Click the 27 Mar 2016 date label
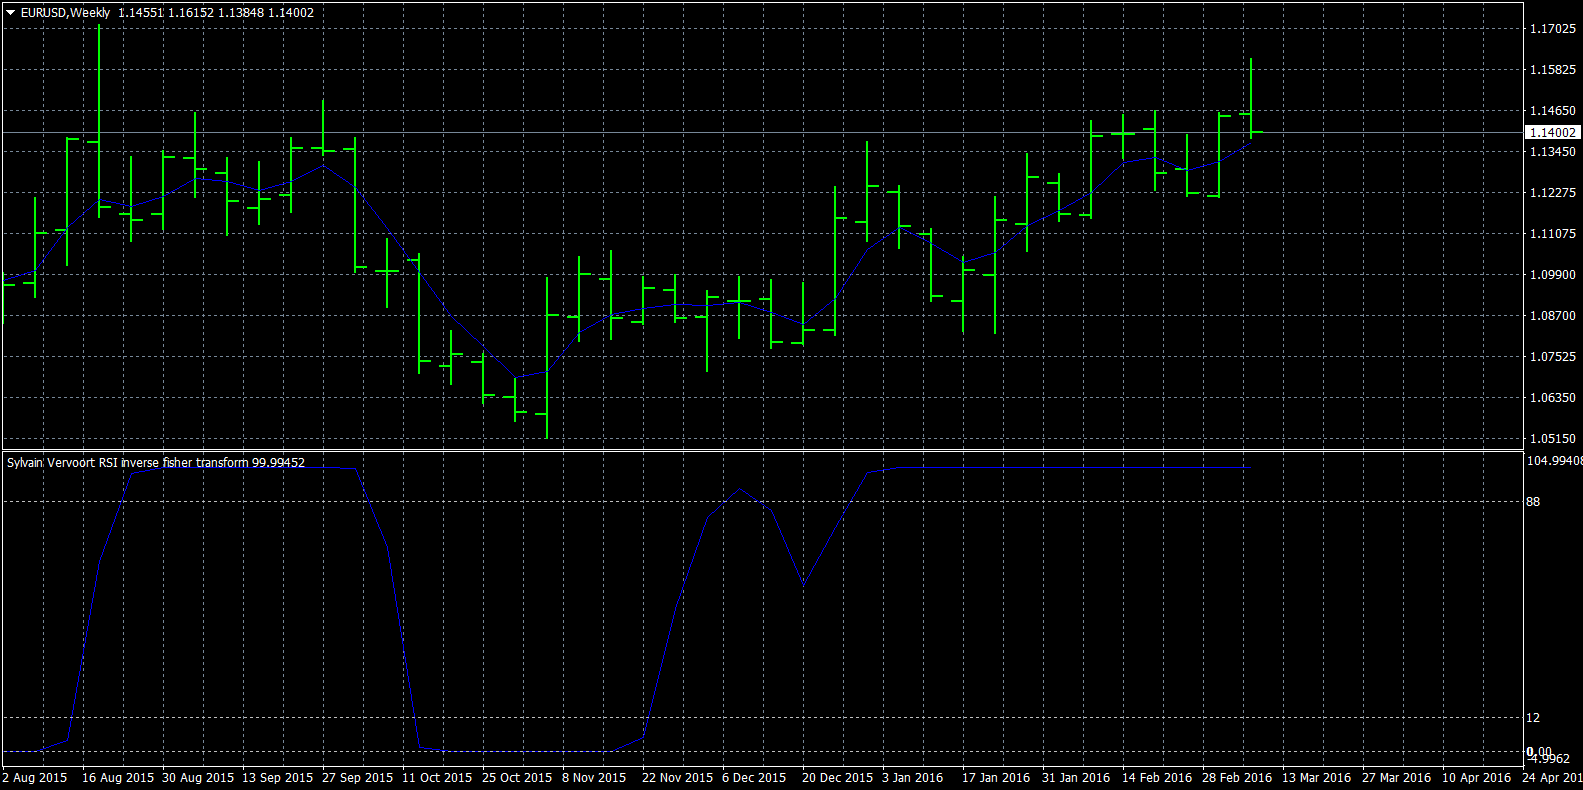Viewport: 1583px width, 790px height. point(1397,778)
